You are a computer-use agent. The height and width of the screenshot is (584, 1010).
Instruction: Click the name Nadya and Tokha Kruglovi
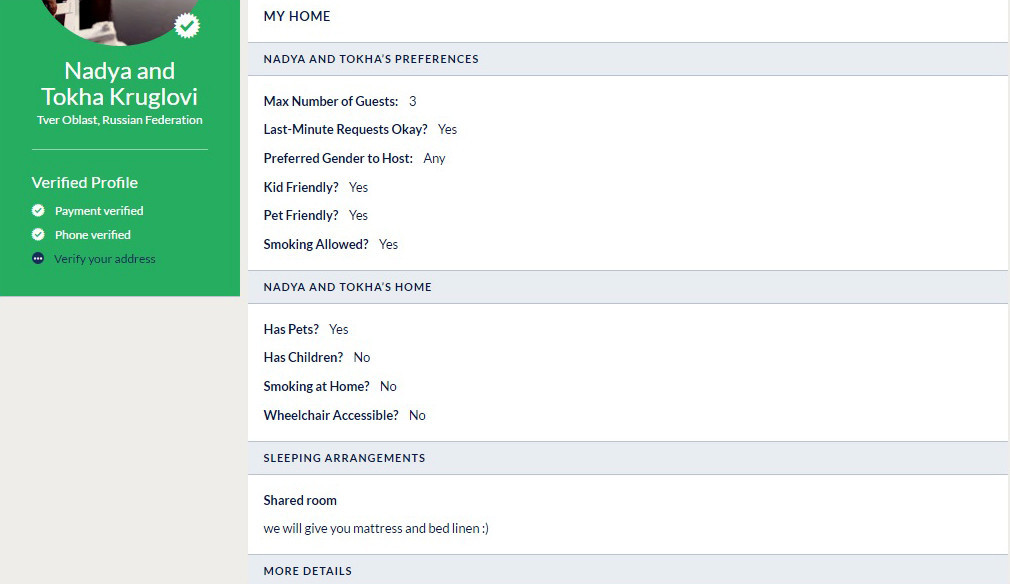pos(120,84)
